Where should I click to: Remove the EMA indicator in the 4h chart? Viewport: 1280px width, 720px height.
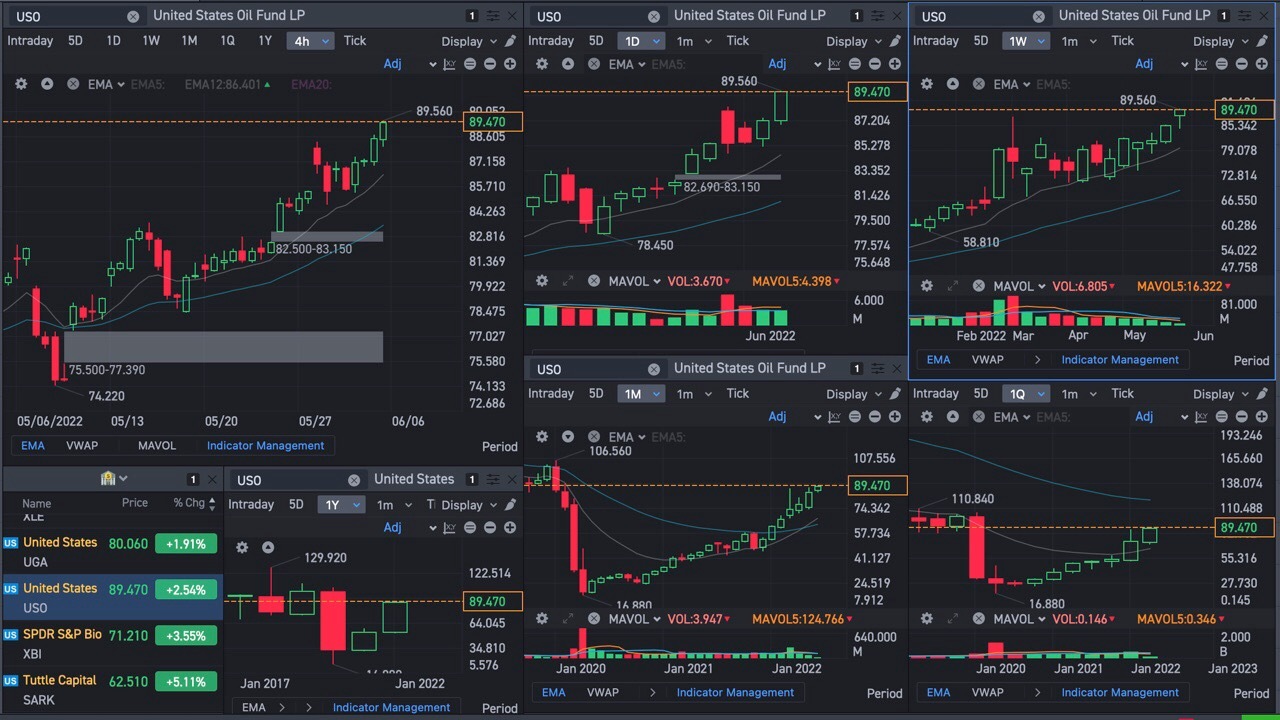click(x=73, y=84)
